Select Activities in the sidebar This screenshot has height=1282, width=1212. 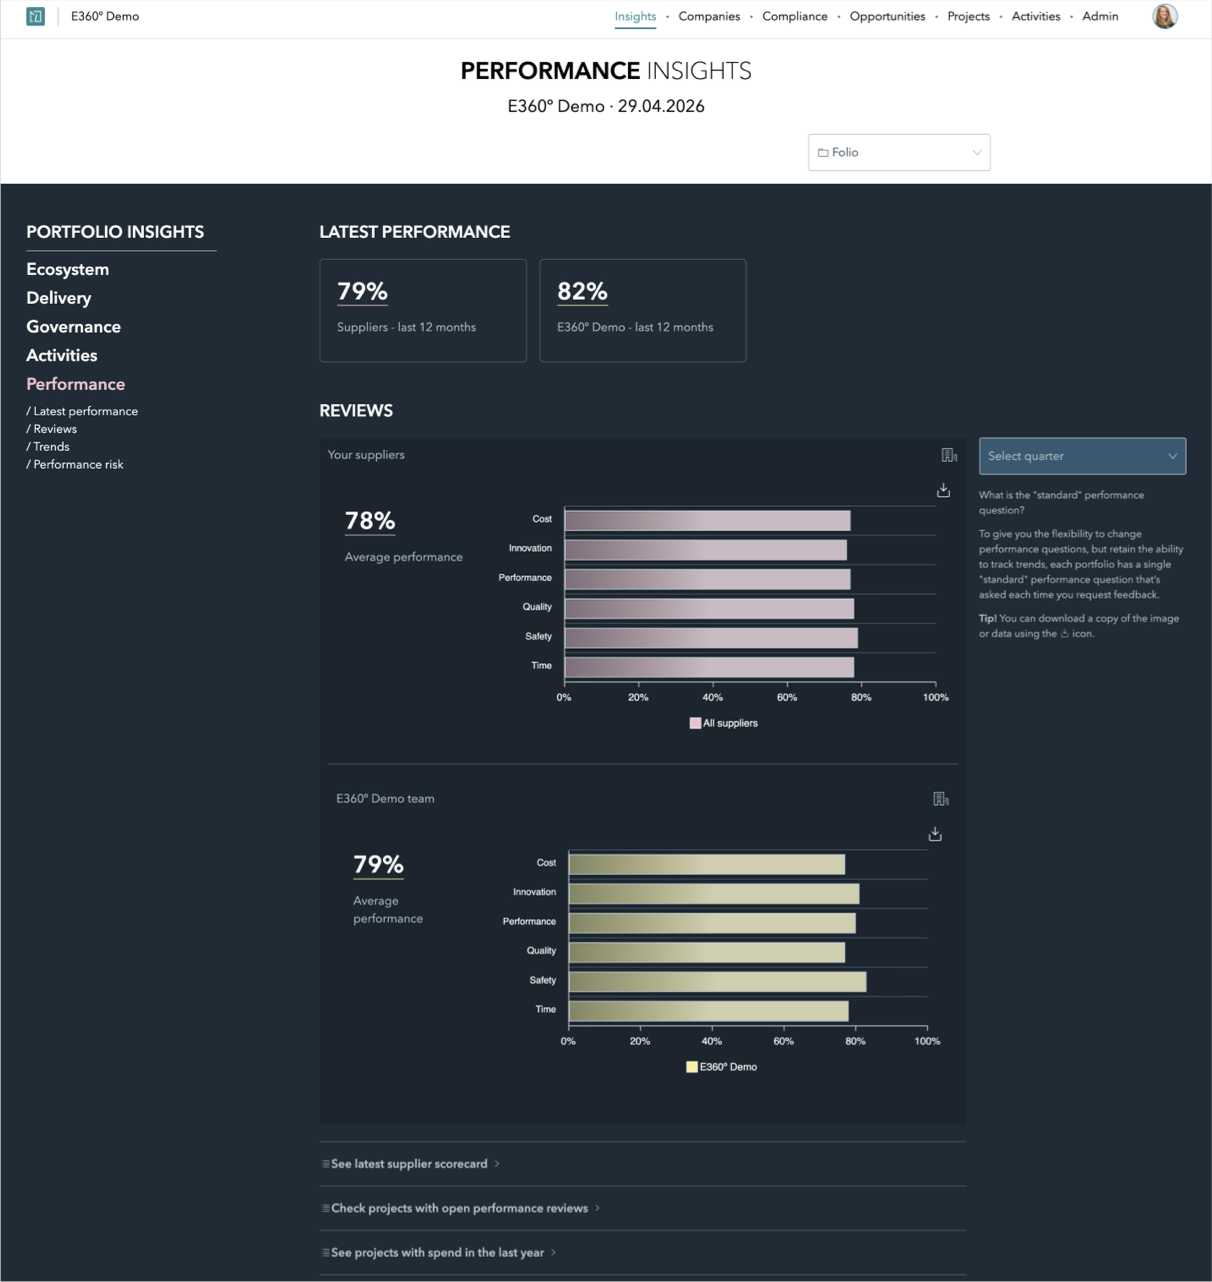pyautogui.click(x=61, y=355)
